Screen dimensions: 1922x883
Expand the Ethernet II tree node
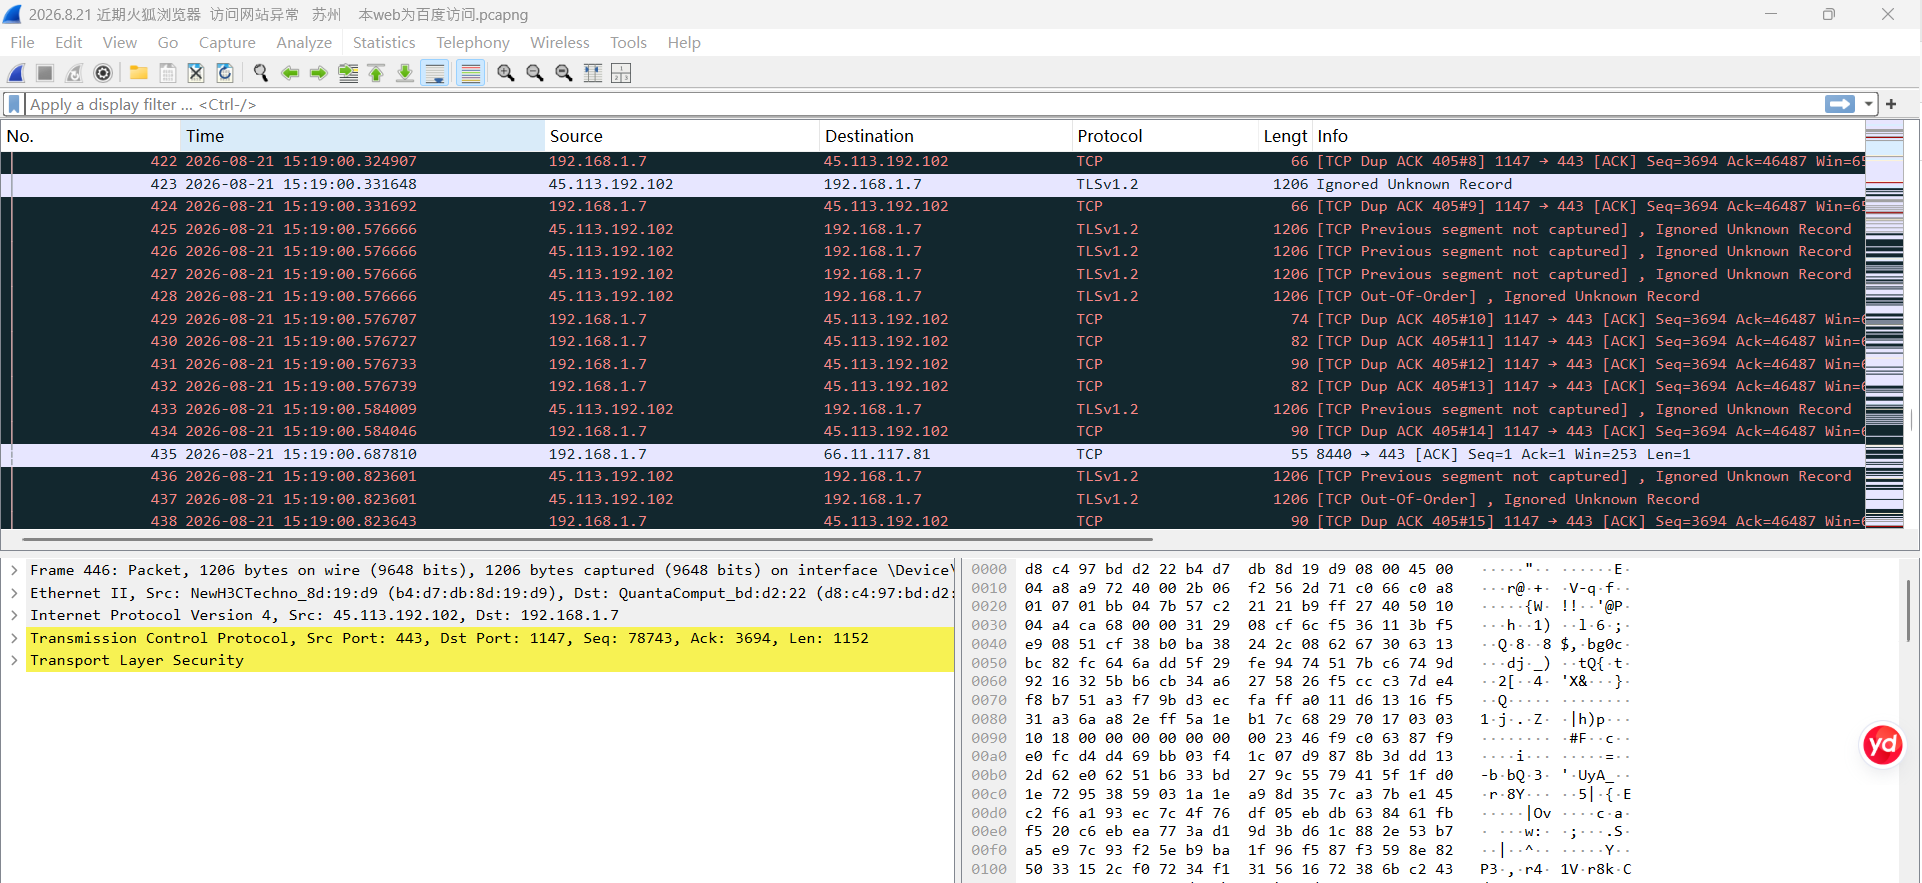[14, 593]
